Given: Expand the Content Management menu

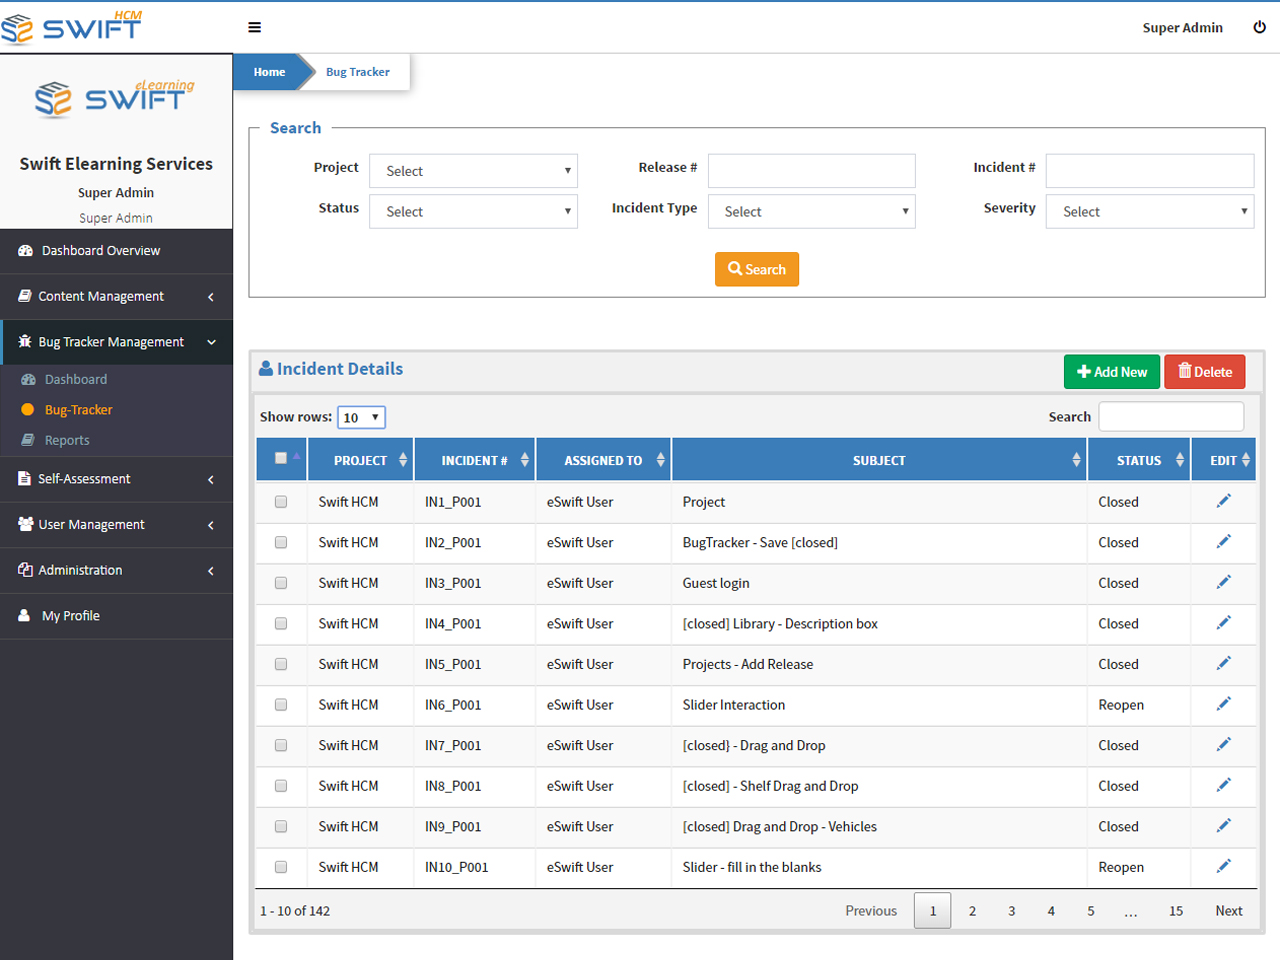Looking at the screenshot, I should pos(116,297).
